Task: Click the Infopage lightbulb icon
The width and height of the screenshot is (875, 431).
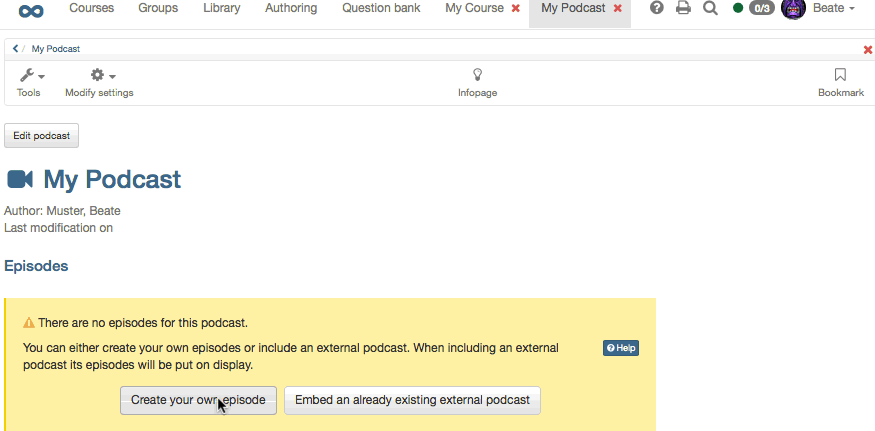Action: [x=477, y=75]
